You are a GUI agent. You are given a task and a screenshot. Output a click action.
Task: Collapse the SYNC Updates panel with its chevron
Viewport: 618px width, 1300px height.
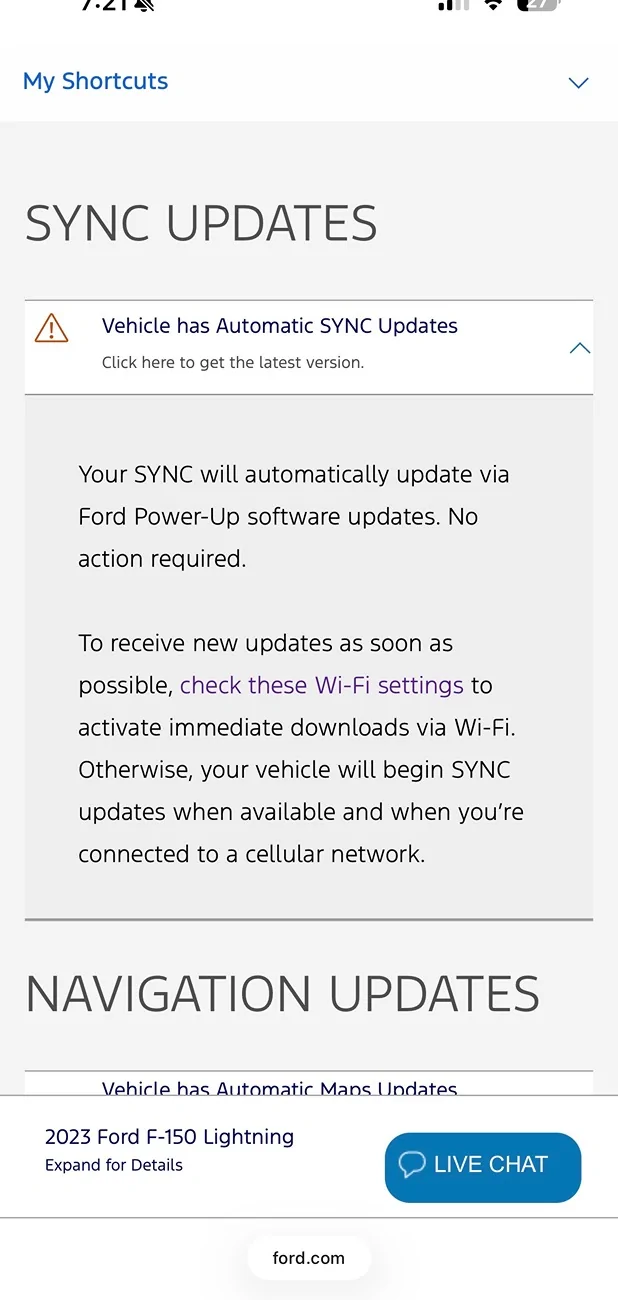pos(579,348)
